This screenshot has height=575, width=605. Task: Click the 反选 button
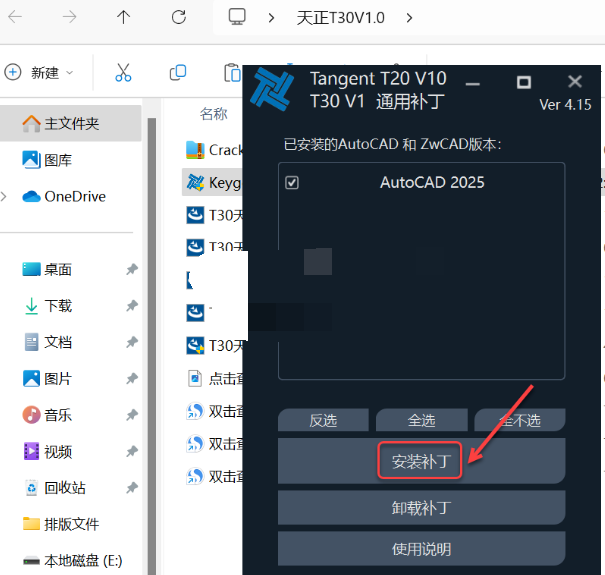click(323, 420)
